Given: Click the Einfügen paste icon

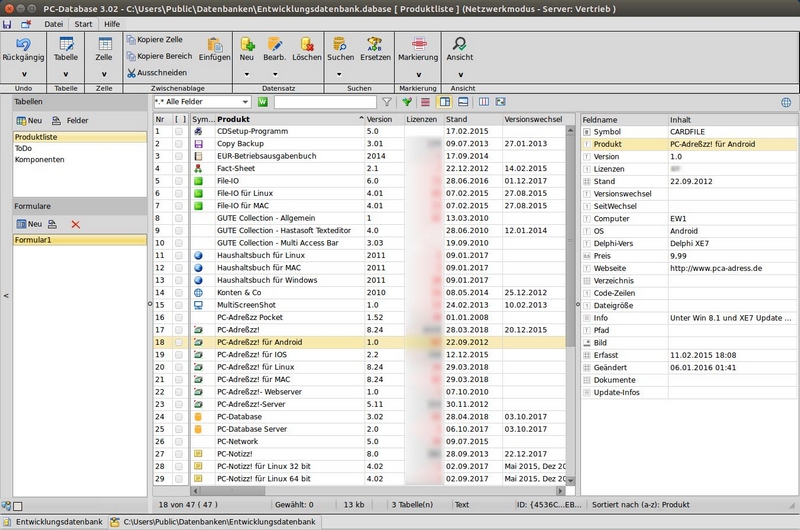Looking at the screenshot, I should (x=214, y=44).
